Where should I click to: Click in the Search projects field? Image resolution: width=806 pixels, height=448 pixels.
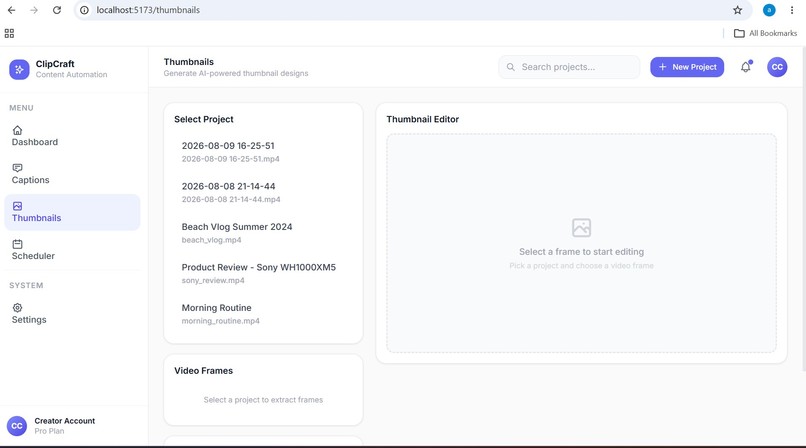click(569, 67)
